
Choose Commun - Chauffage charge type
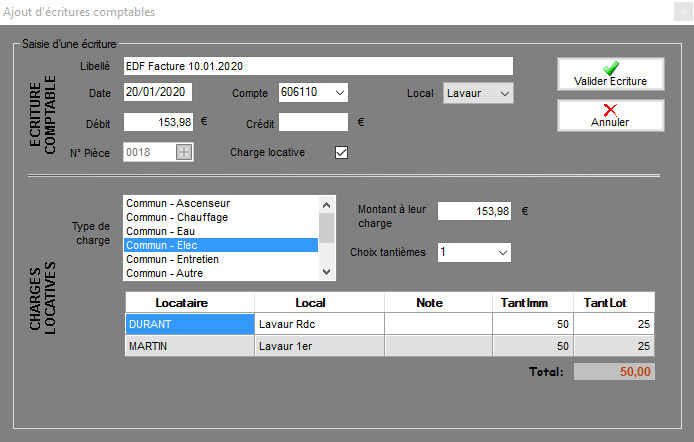pos(220,217)
